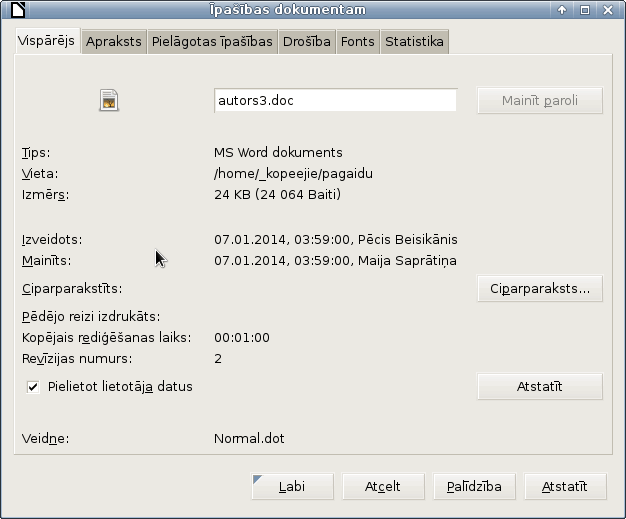The width and height of the screenshot is (626, 519).
Task: Confirm with the Labi button
Action: pos(292,486)
